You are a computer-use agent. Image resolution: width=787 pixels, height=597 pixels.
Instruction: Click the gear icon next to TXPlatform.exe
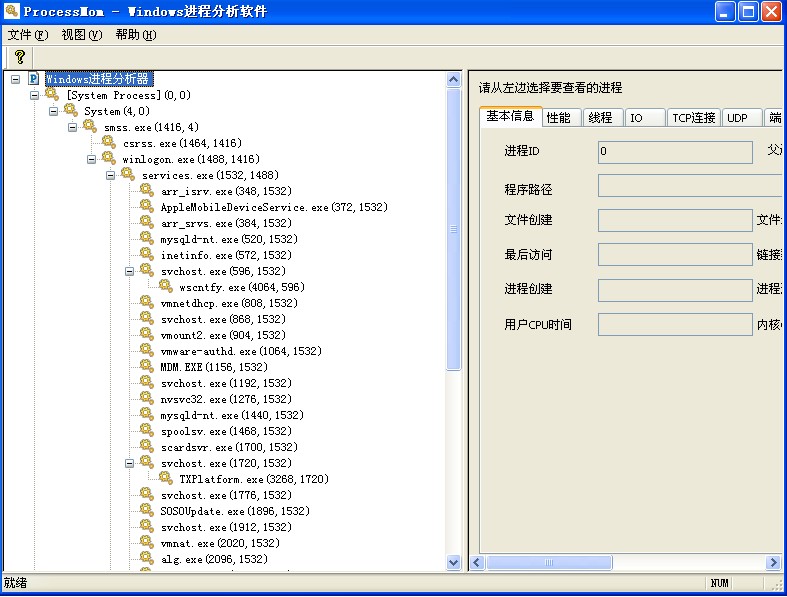[x=166, y=479]
